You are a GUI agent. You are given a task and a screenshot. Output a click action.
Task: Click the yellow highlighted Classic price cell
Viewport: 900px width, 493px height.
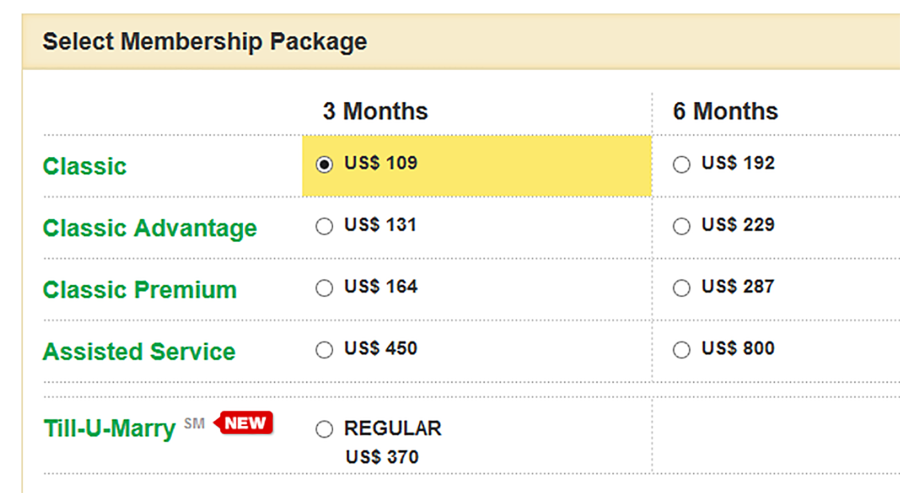click(x=477, y=166)
